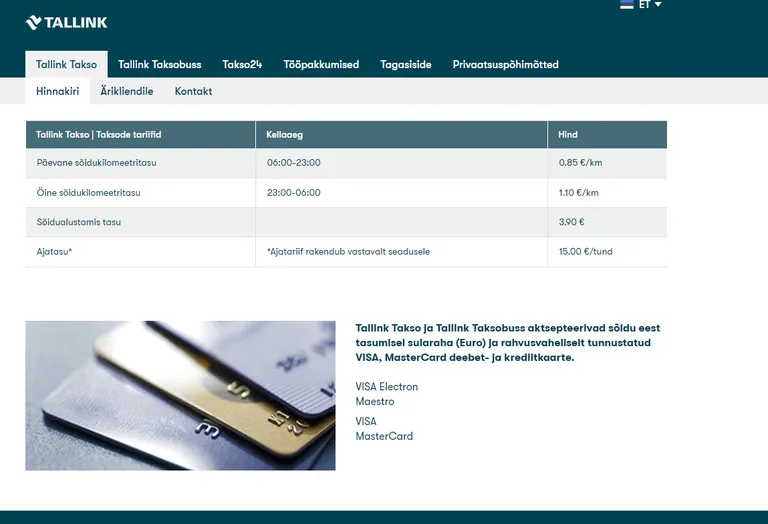Click the Estonian flag icon

pyautogui.click(x=627, y=4)
